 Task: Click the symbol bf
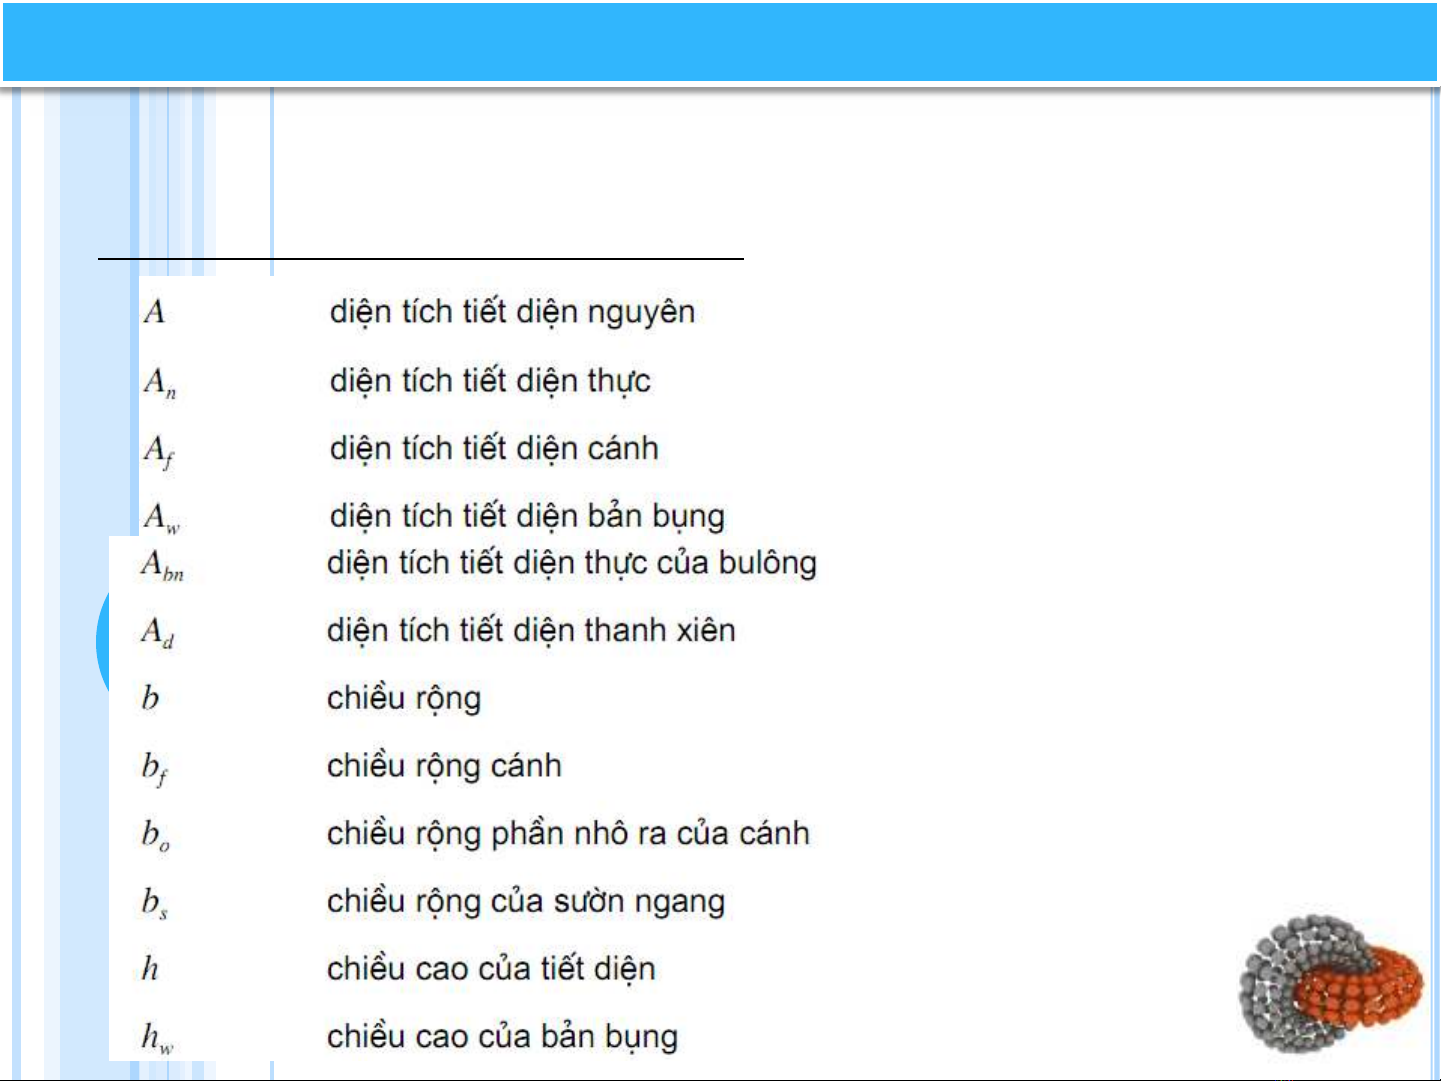pyautogui.click(x=154, y=769)
